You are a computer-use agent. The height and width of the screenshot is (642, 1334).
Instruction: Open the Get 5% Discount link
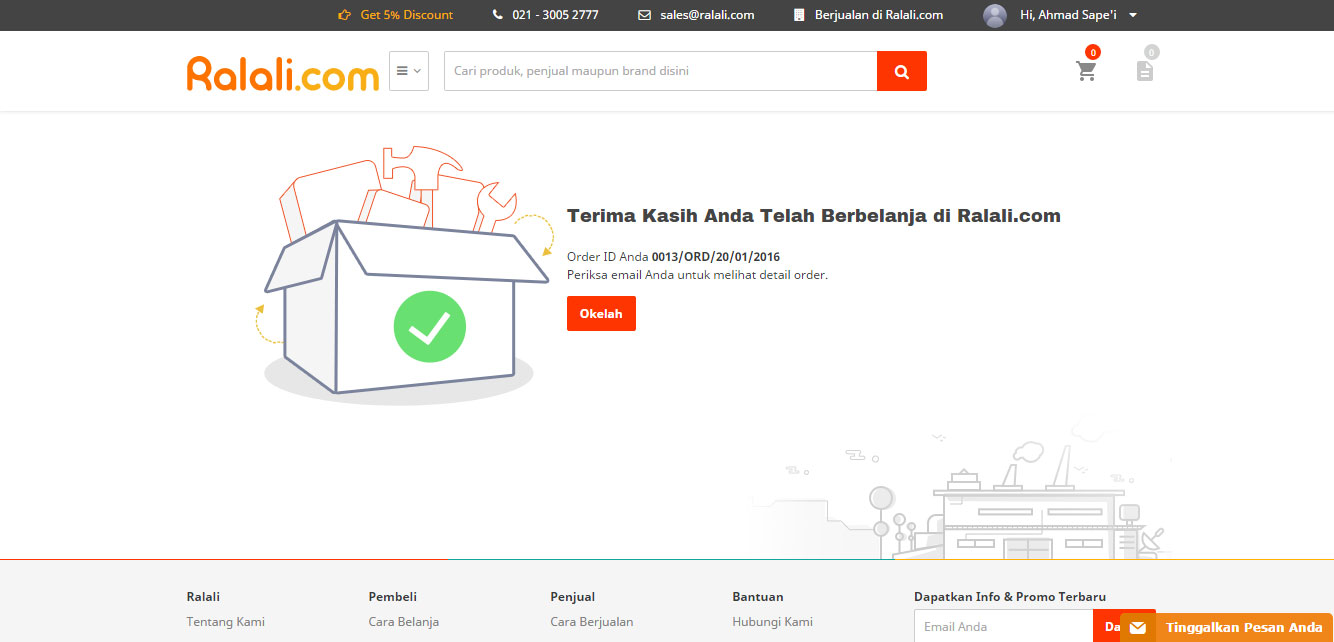(404, 14)
